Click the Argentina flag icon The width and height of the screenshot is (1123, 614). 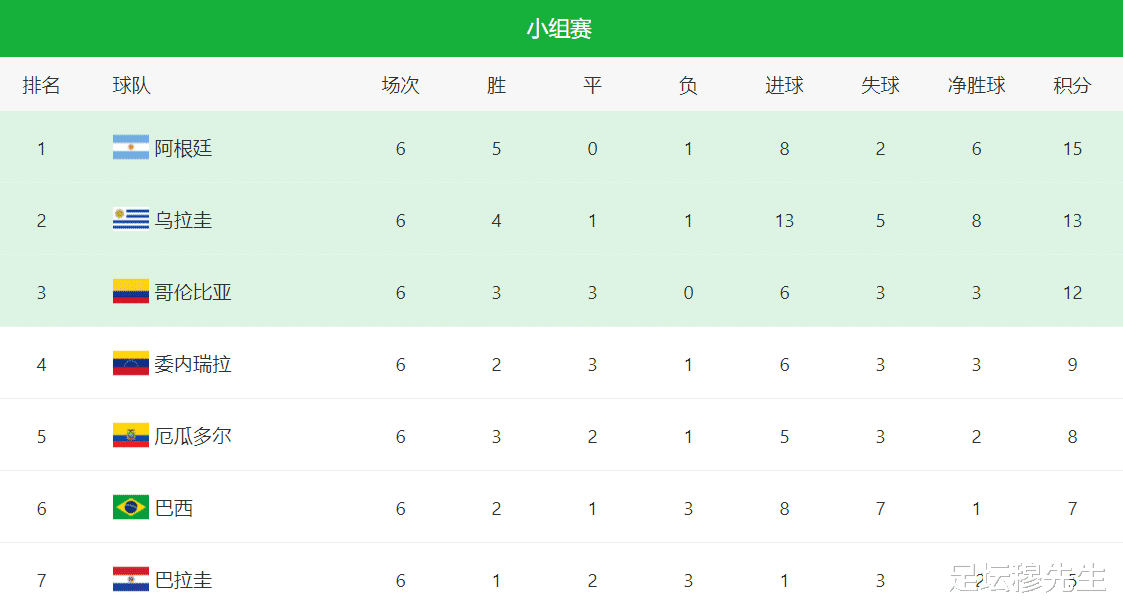click(131, 148)
